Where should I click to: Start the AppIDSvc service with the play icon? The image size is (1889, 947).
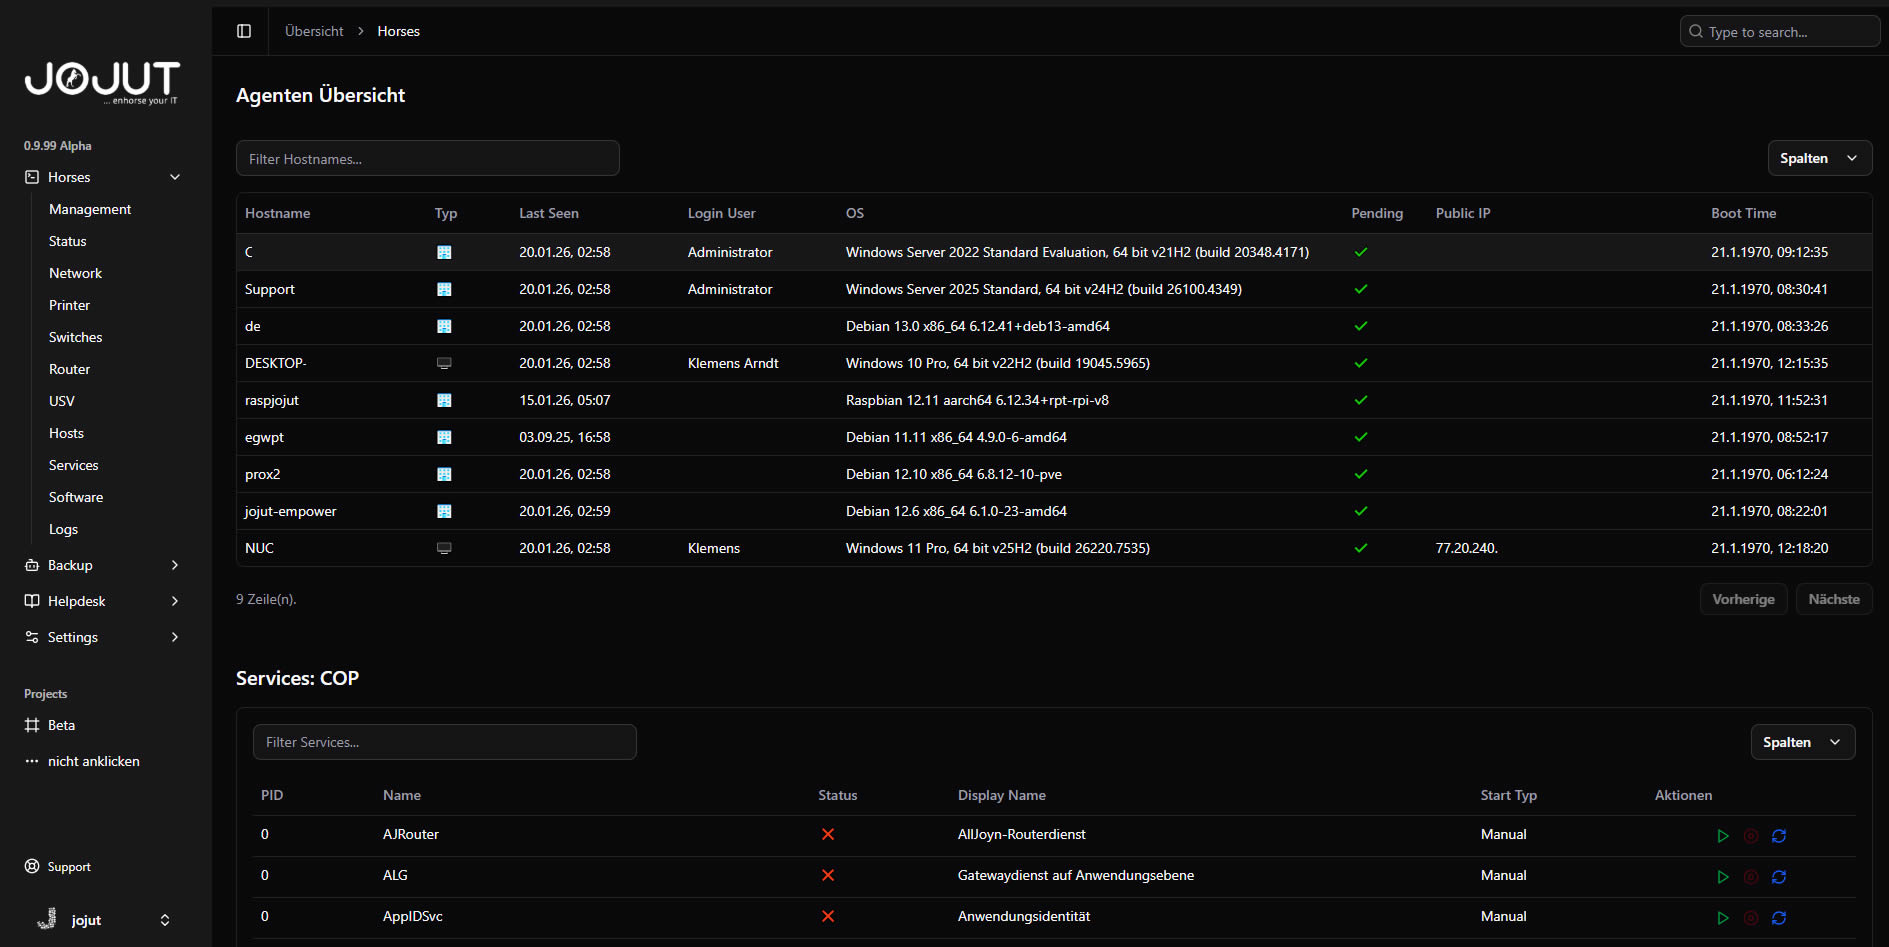pos(1722,918)
